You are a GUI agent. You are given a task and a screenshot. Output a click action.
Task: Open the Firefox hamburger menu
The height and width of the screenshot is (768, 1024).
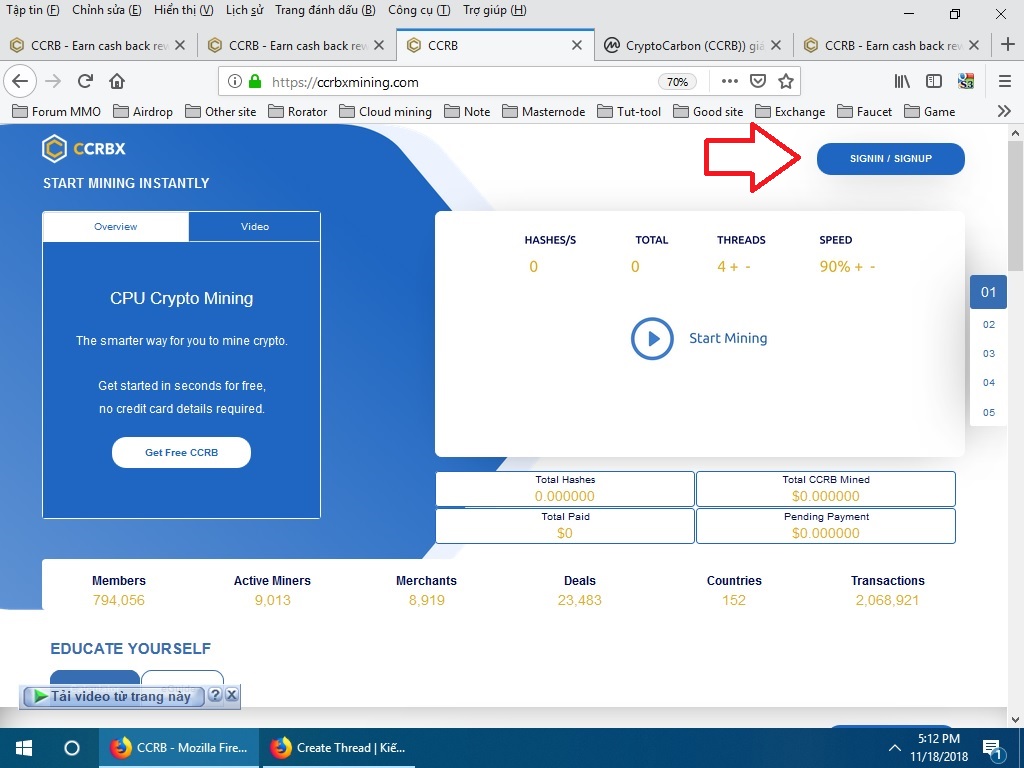1005,82
